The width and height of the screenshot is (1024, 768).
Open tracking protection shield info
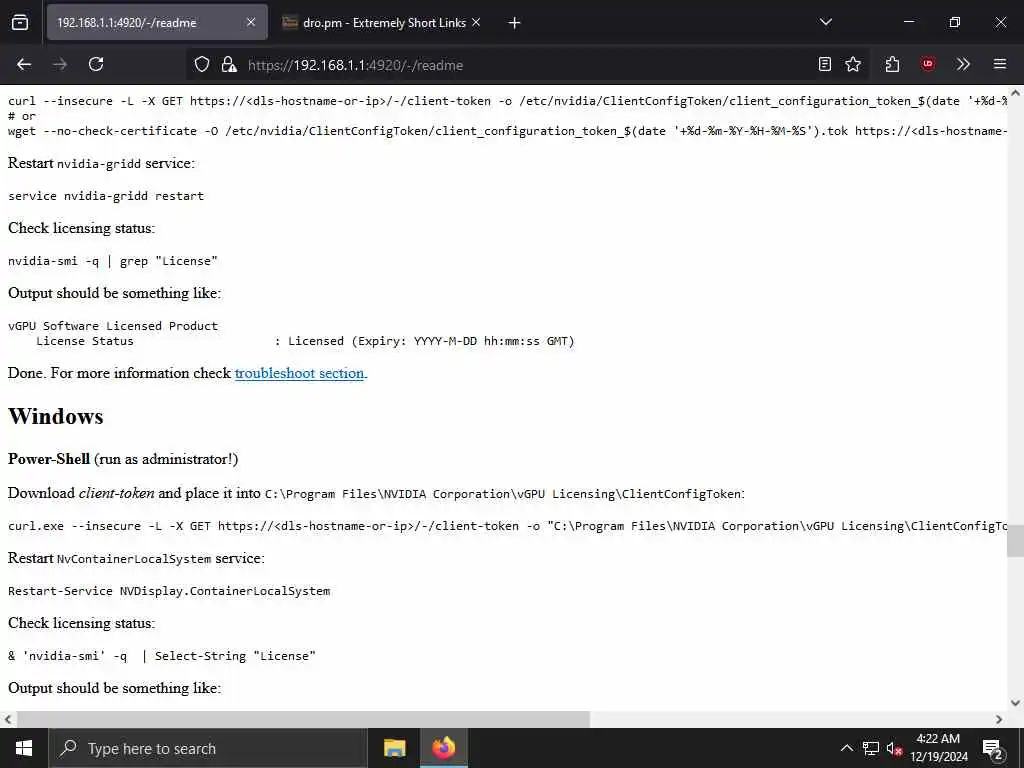[202, 64]
